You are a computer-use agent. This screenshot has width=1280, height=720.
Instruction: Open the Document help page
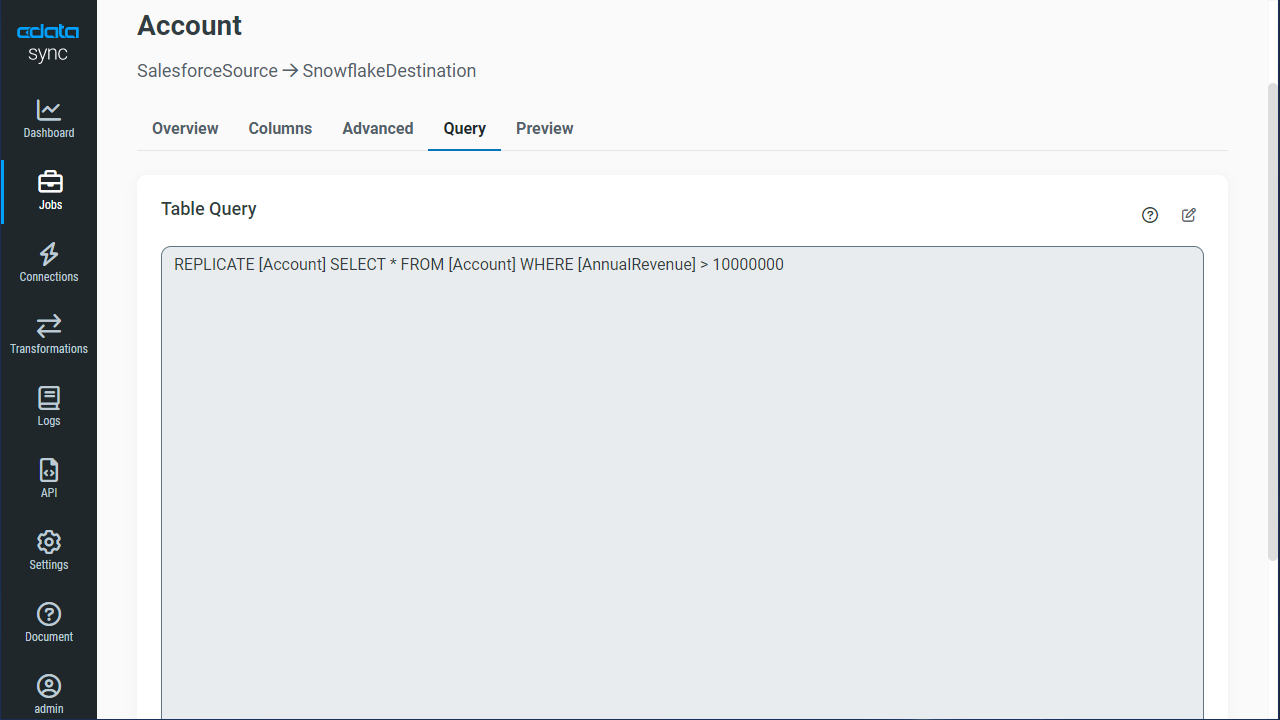pyautogui.click(x=49, y=622)
